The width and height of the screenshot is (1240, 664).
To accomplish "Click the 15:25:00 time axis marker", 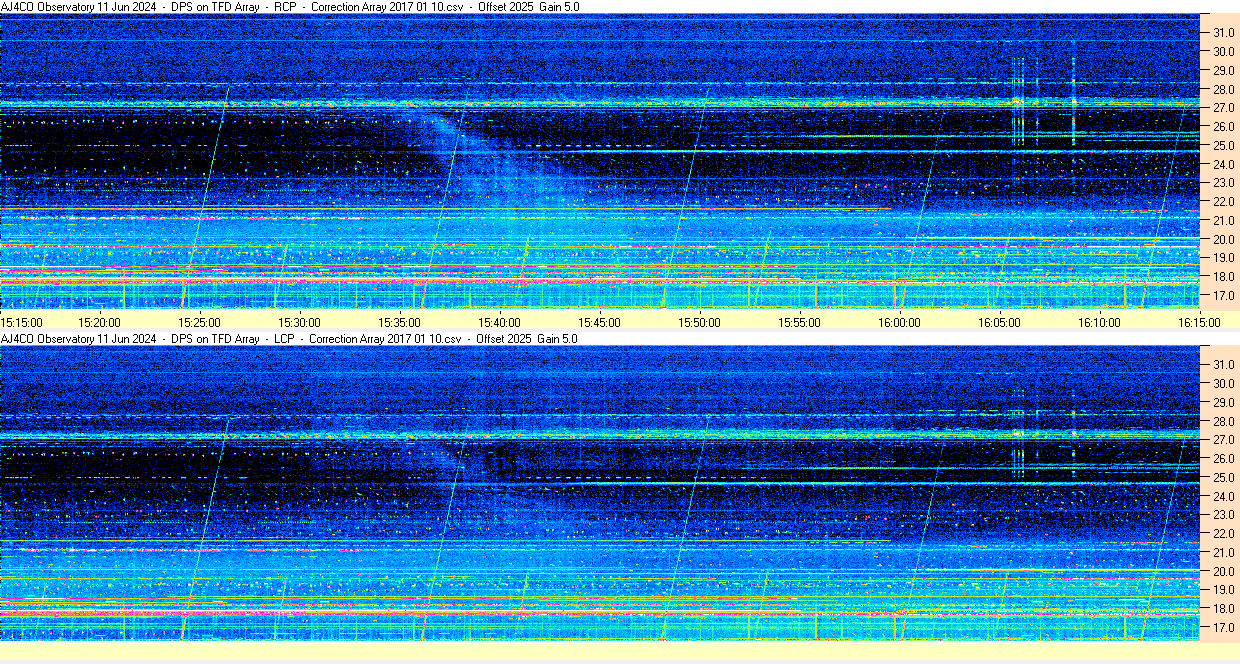I will (x=199, y=322).
